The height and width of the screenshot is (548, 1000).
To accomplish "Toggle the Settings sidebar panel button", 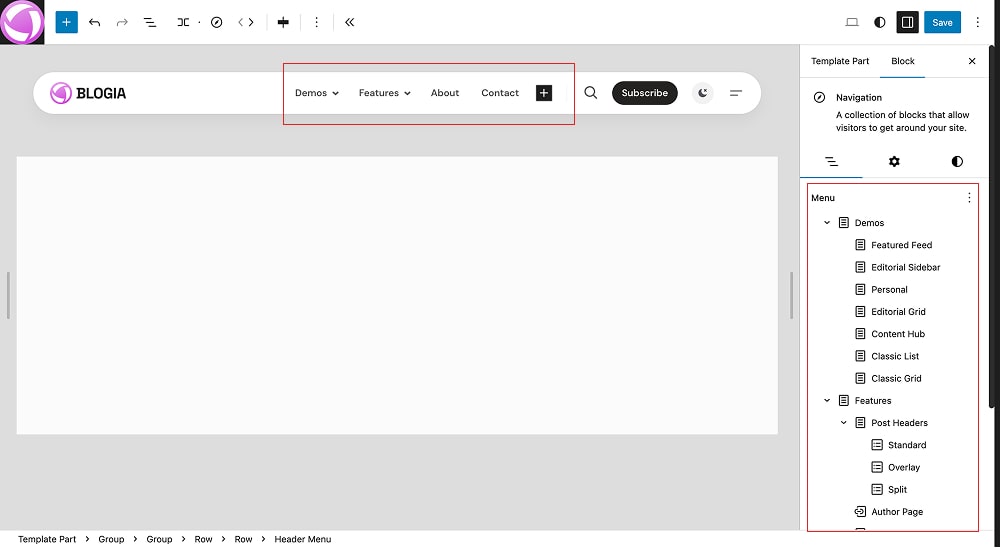I will [907, 22].
